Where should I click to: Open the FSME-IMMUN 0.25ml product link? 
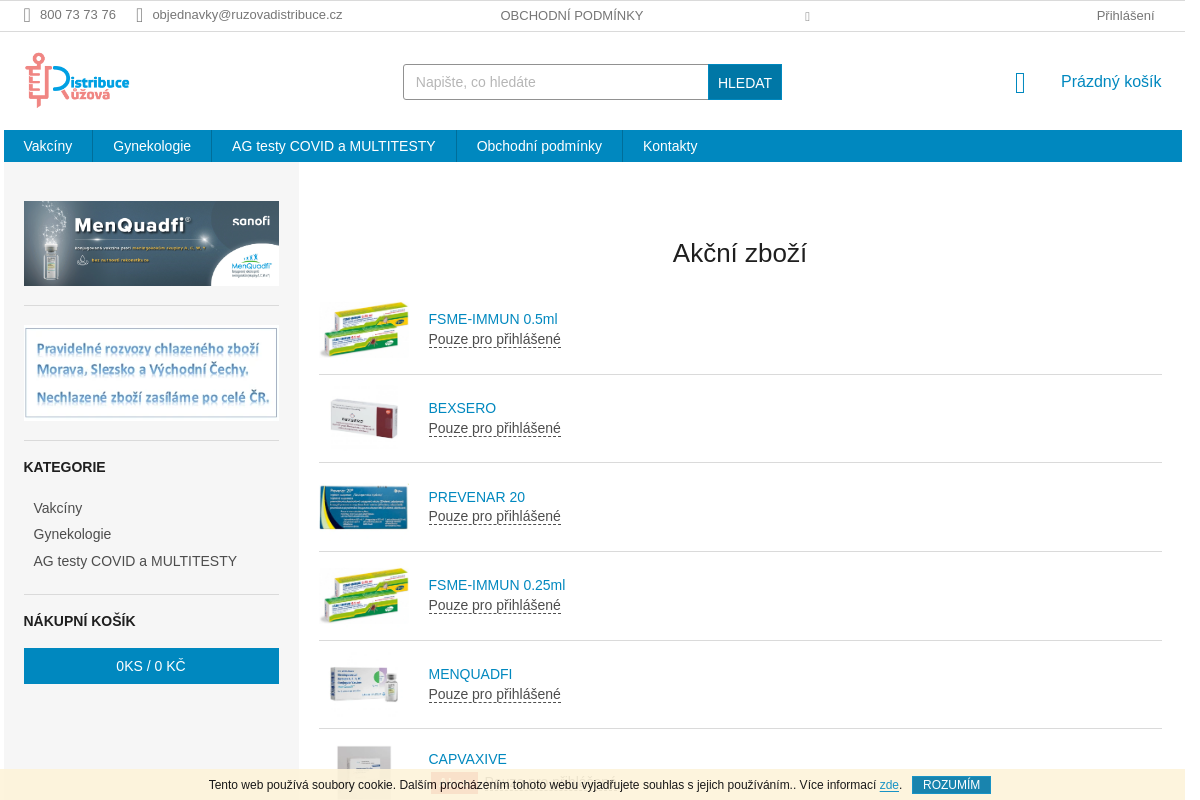[x=497, y=585]
